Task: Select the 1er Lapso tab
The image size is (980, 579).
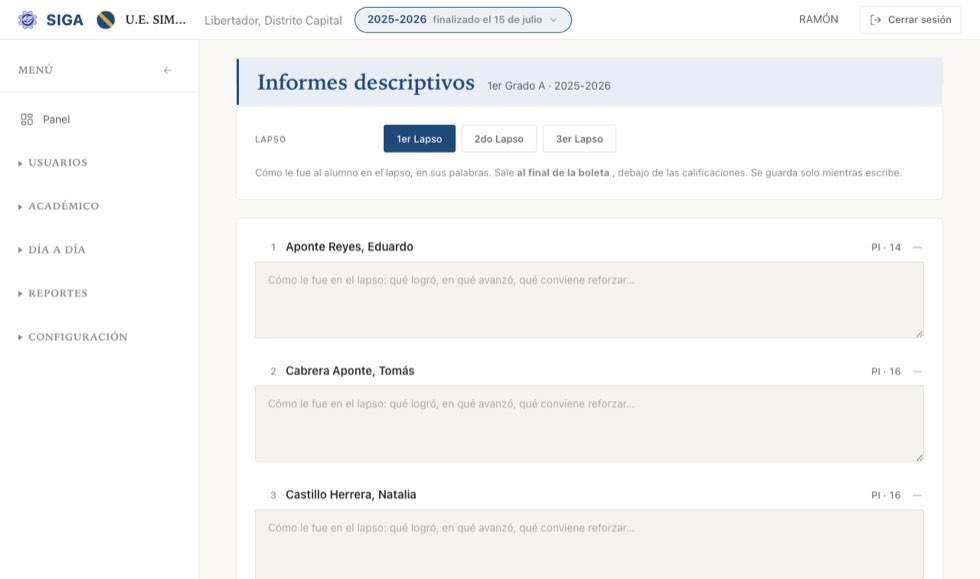Action: click(419, 139)
